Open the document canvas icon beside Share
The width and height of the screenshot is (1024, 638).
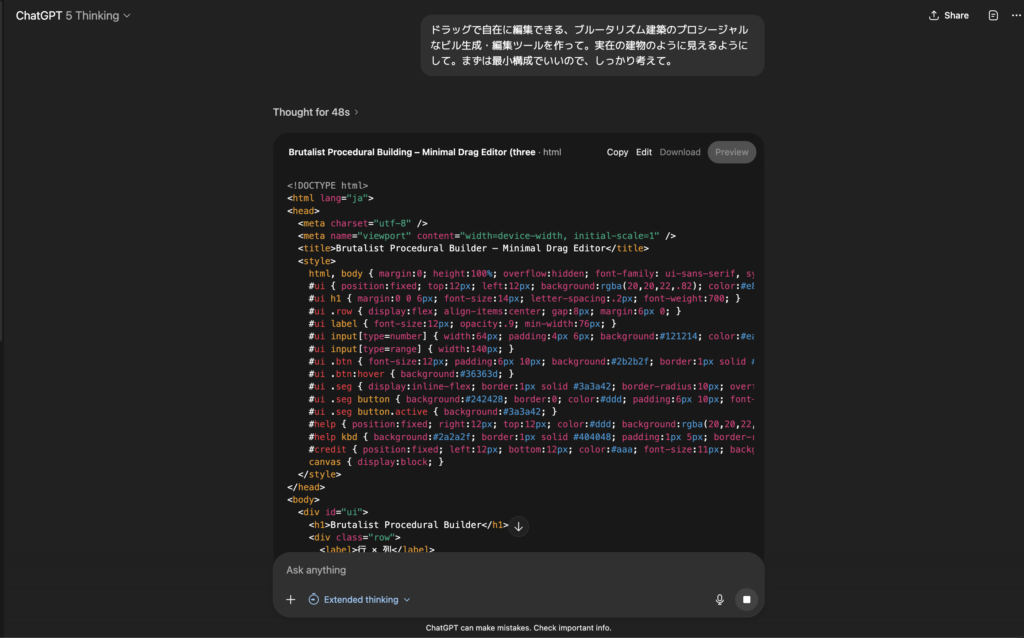tap(993, 16)
